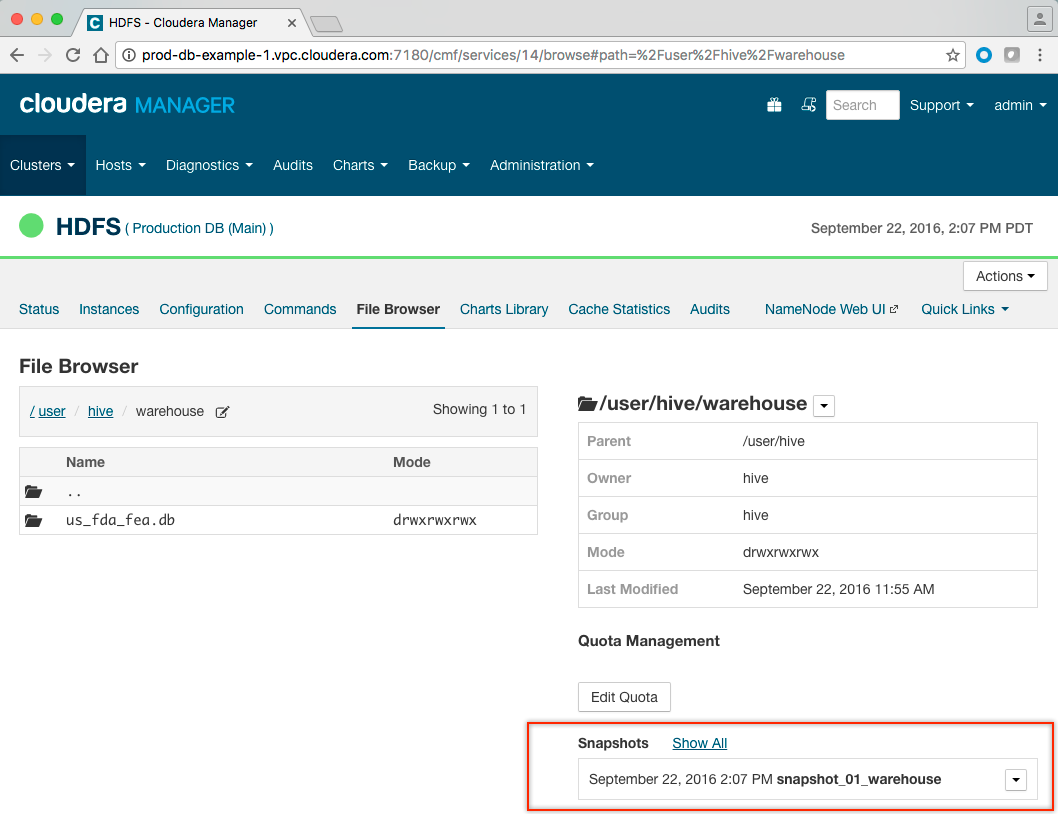Show All snapshots link

[700, 743]
